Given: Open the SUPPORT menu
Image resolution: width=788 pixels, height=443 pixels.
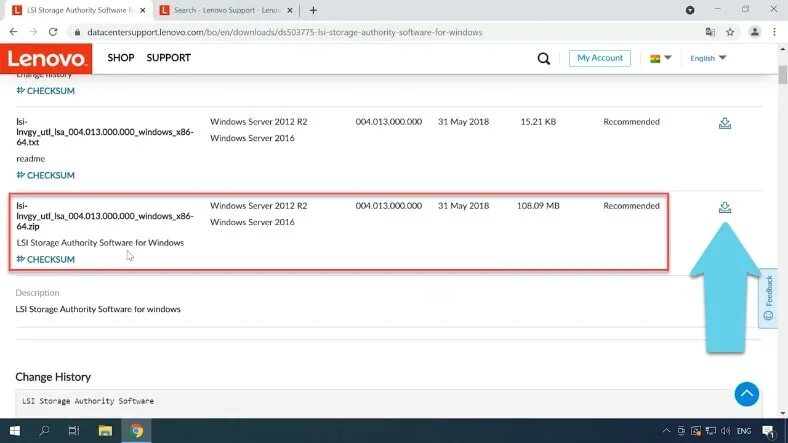Looking at the screenshot, I should click(x=168, y=58).
